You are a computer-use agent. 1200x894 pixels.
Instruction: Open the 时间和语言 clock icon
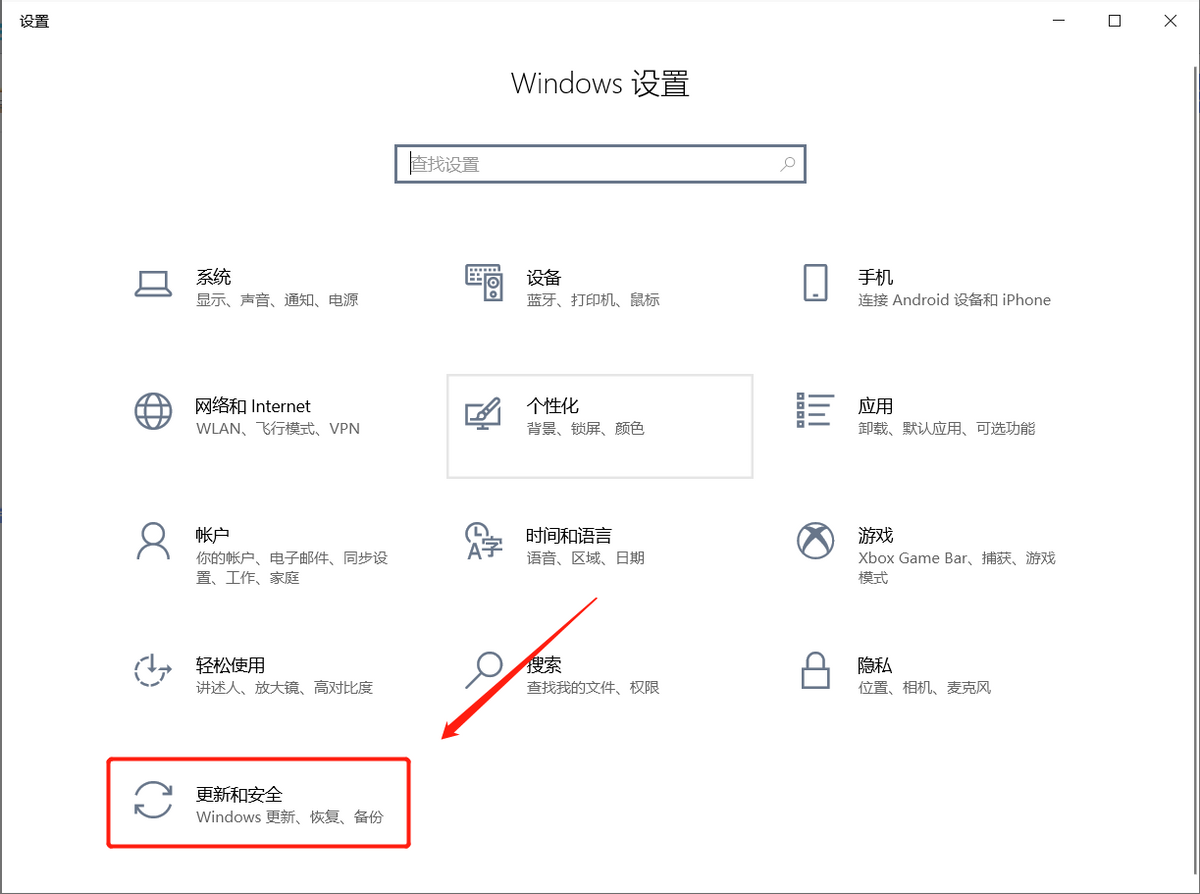point(484,541)
